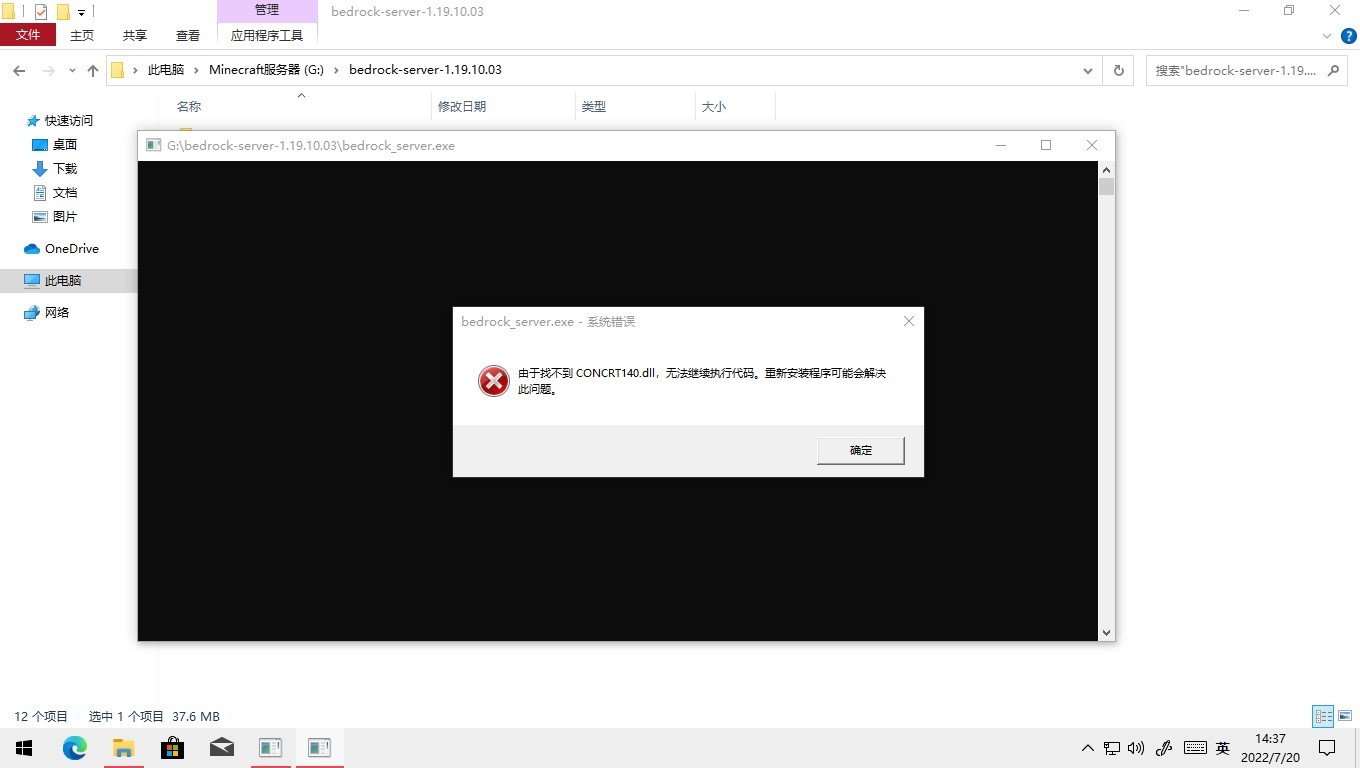This screenshot has width=1360, height=768.
Task: Open the Windows Start menu
Action: click(24, 748)
